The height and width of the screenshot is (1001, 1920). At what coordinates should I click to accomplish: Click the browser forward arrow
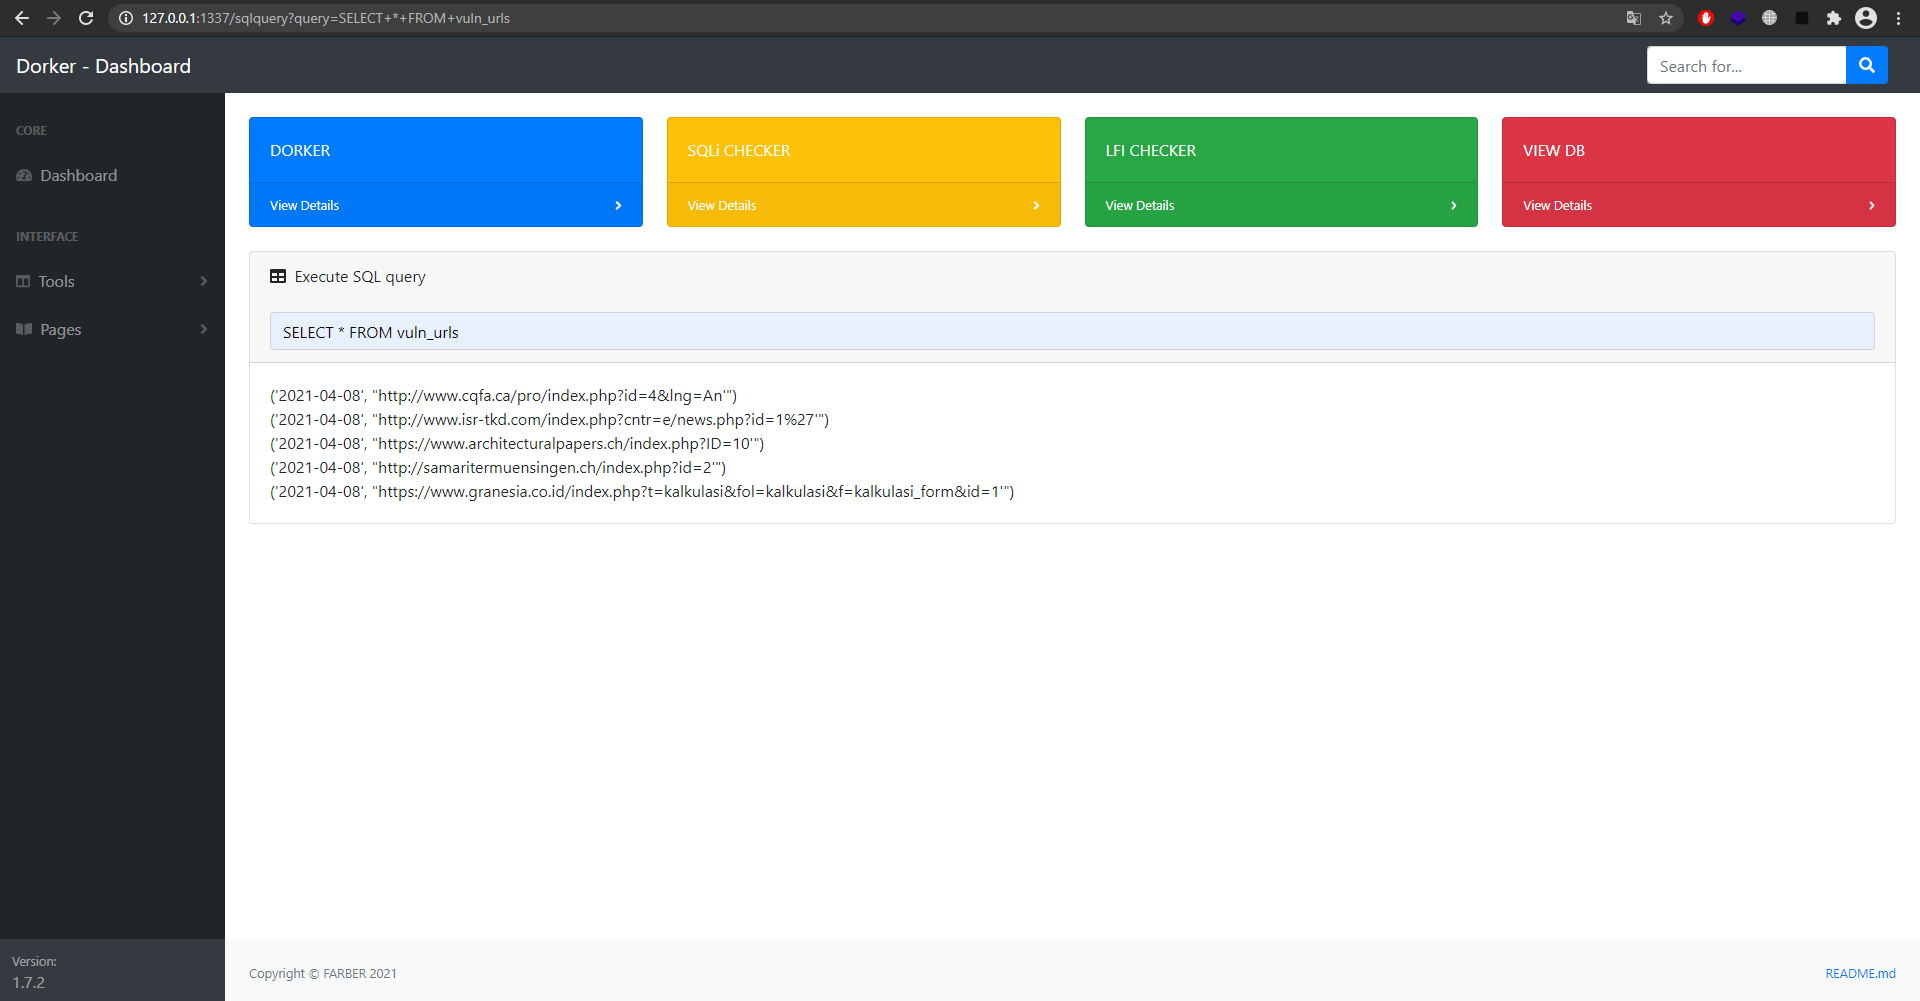54,18
